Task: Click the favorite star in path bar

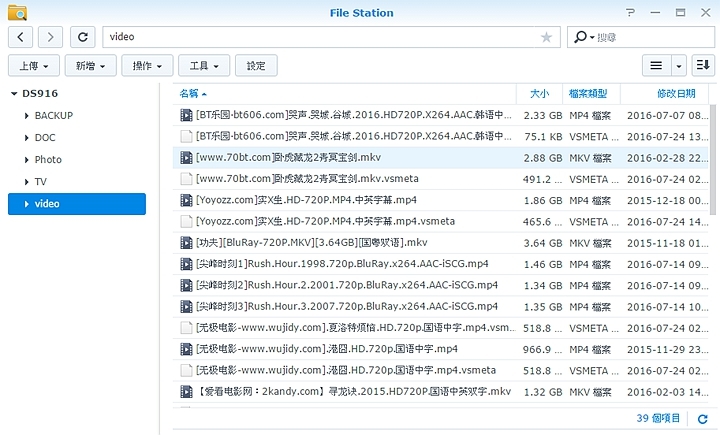Action: coord(546,37)
